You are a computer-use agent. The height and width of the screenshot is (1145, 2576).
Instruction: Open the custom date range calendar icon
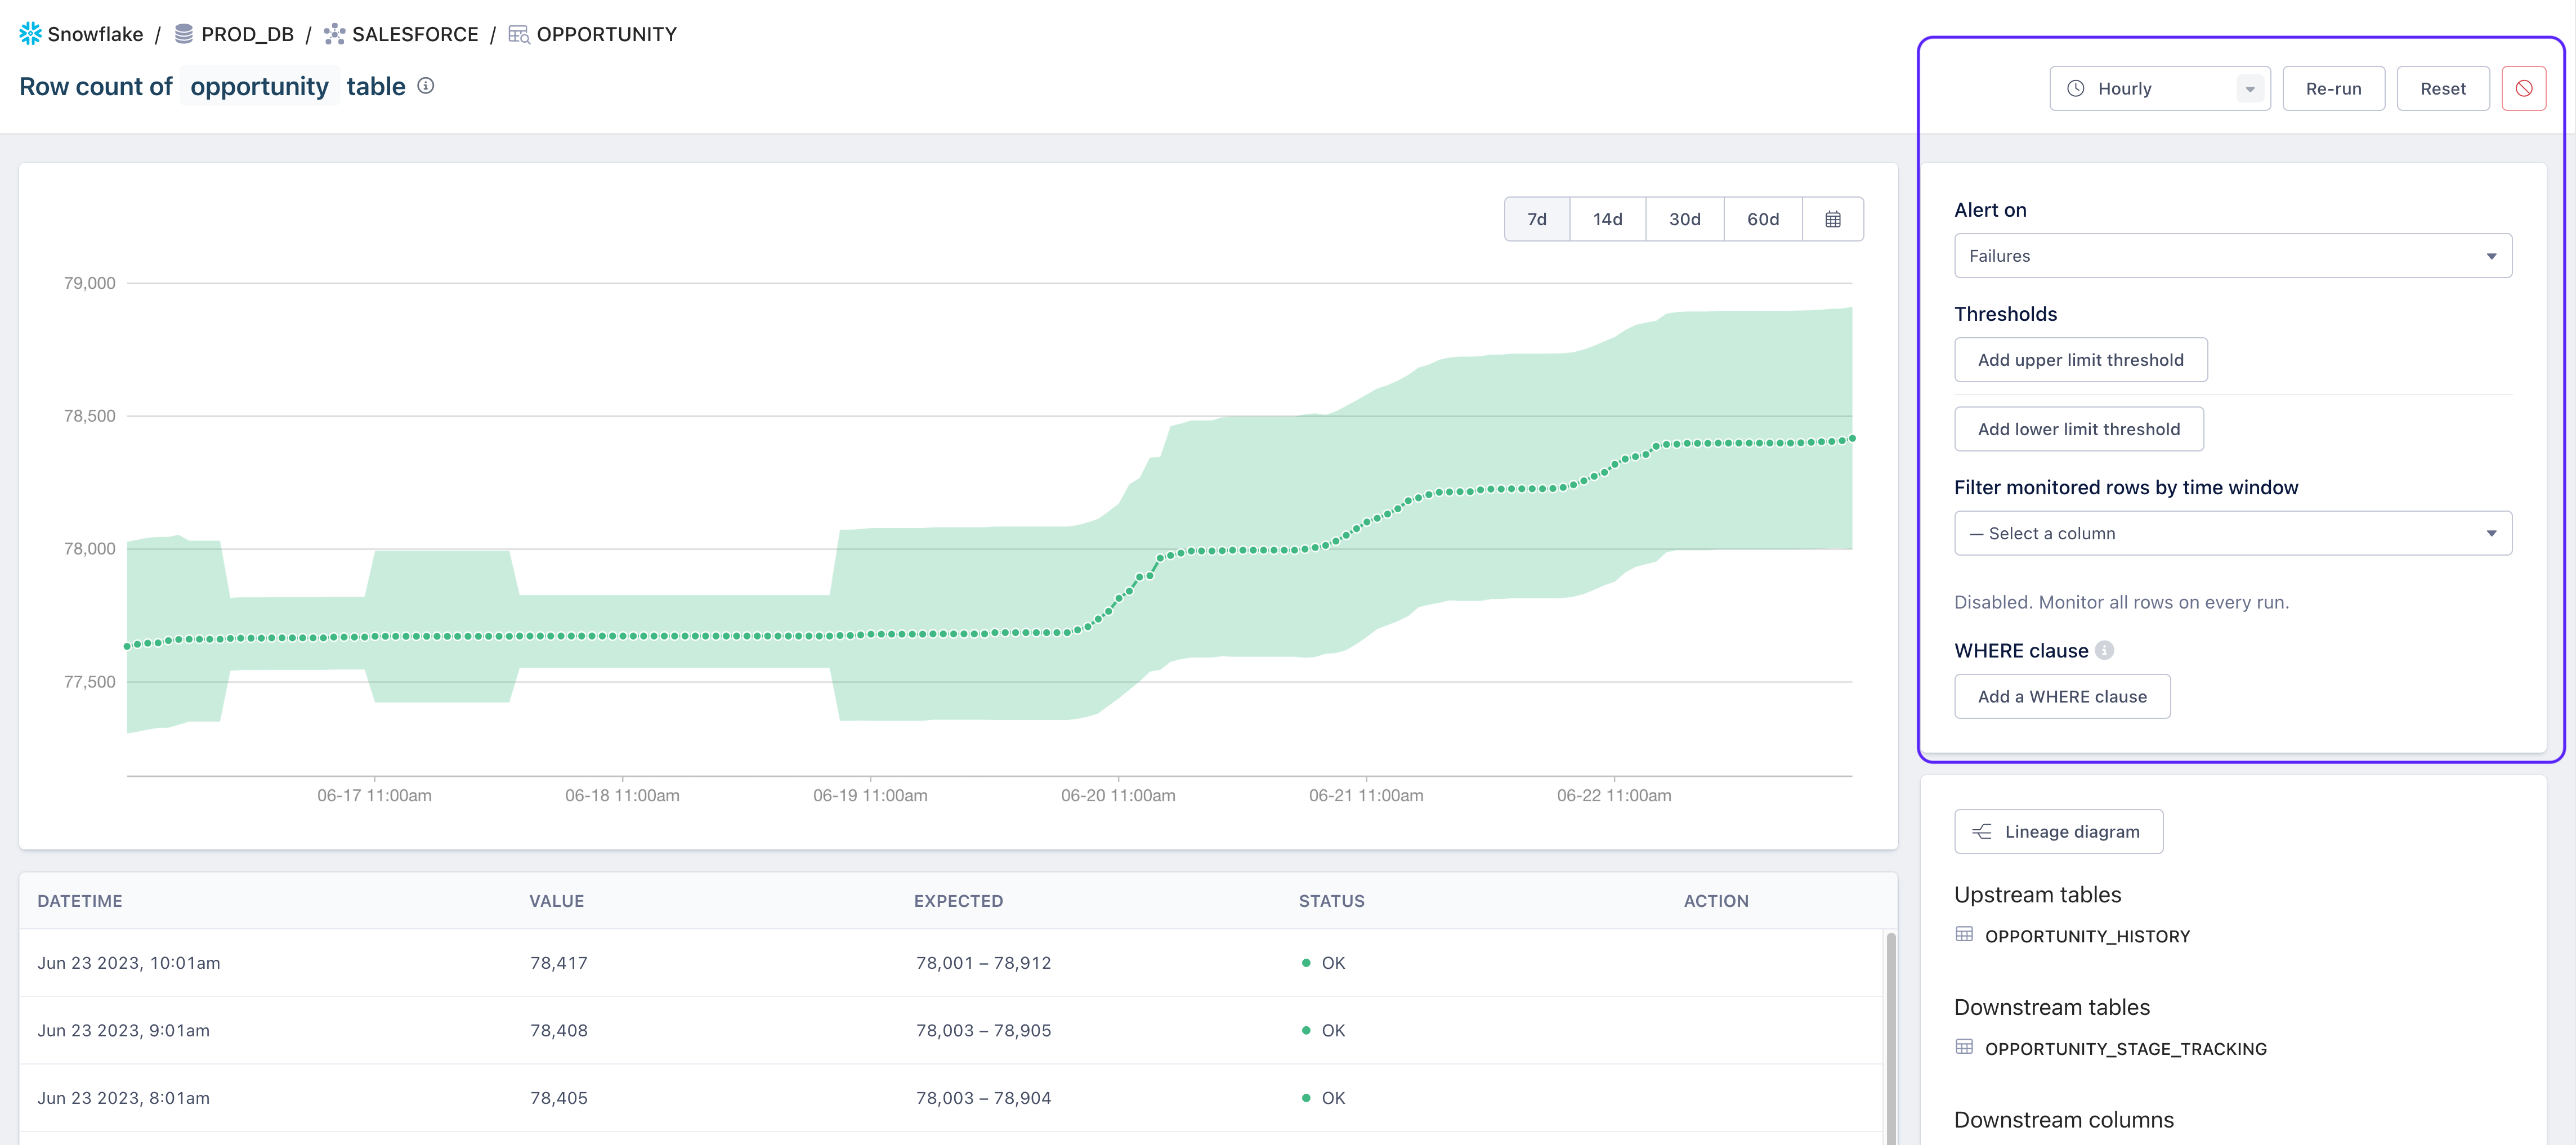[1832, 219]
